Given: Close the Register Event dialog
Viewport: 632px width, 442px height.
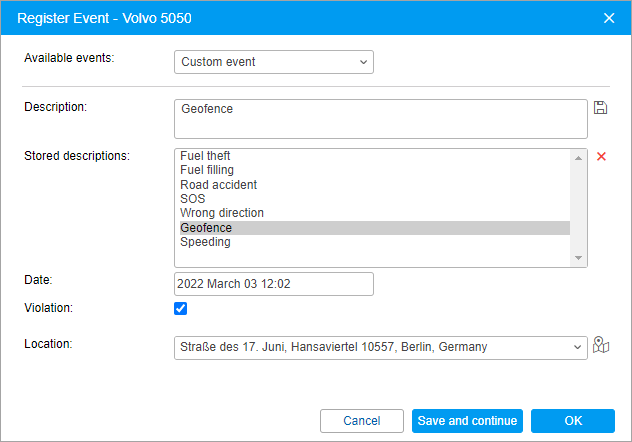Looking at the screenshot, I should pyautogui.click(x=609, y=18).
